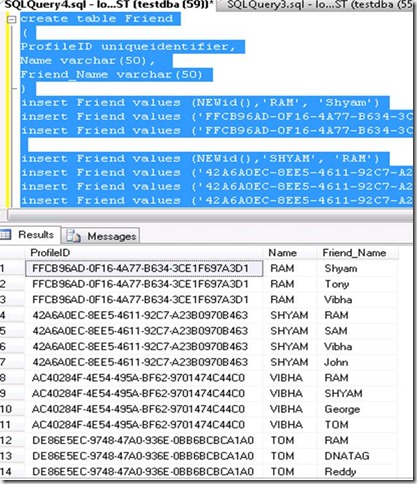The height and width of the screenshot is (484, 417).
Task: Click 'Vibha' in row 3
Action: [357, 300]
